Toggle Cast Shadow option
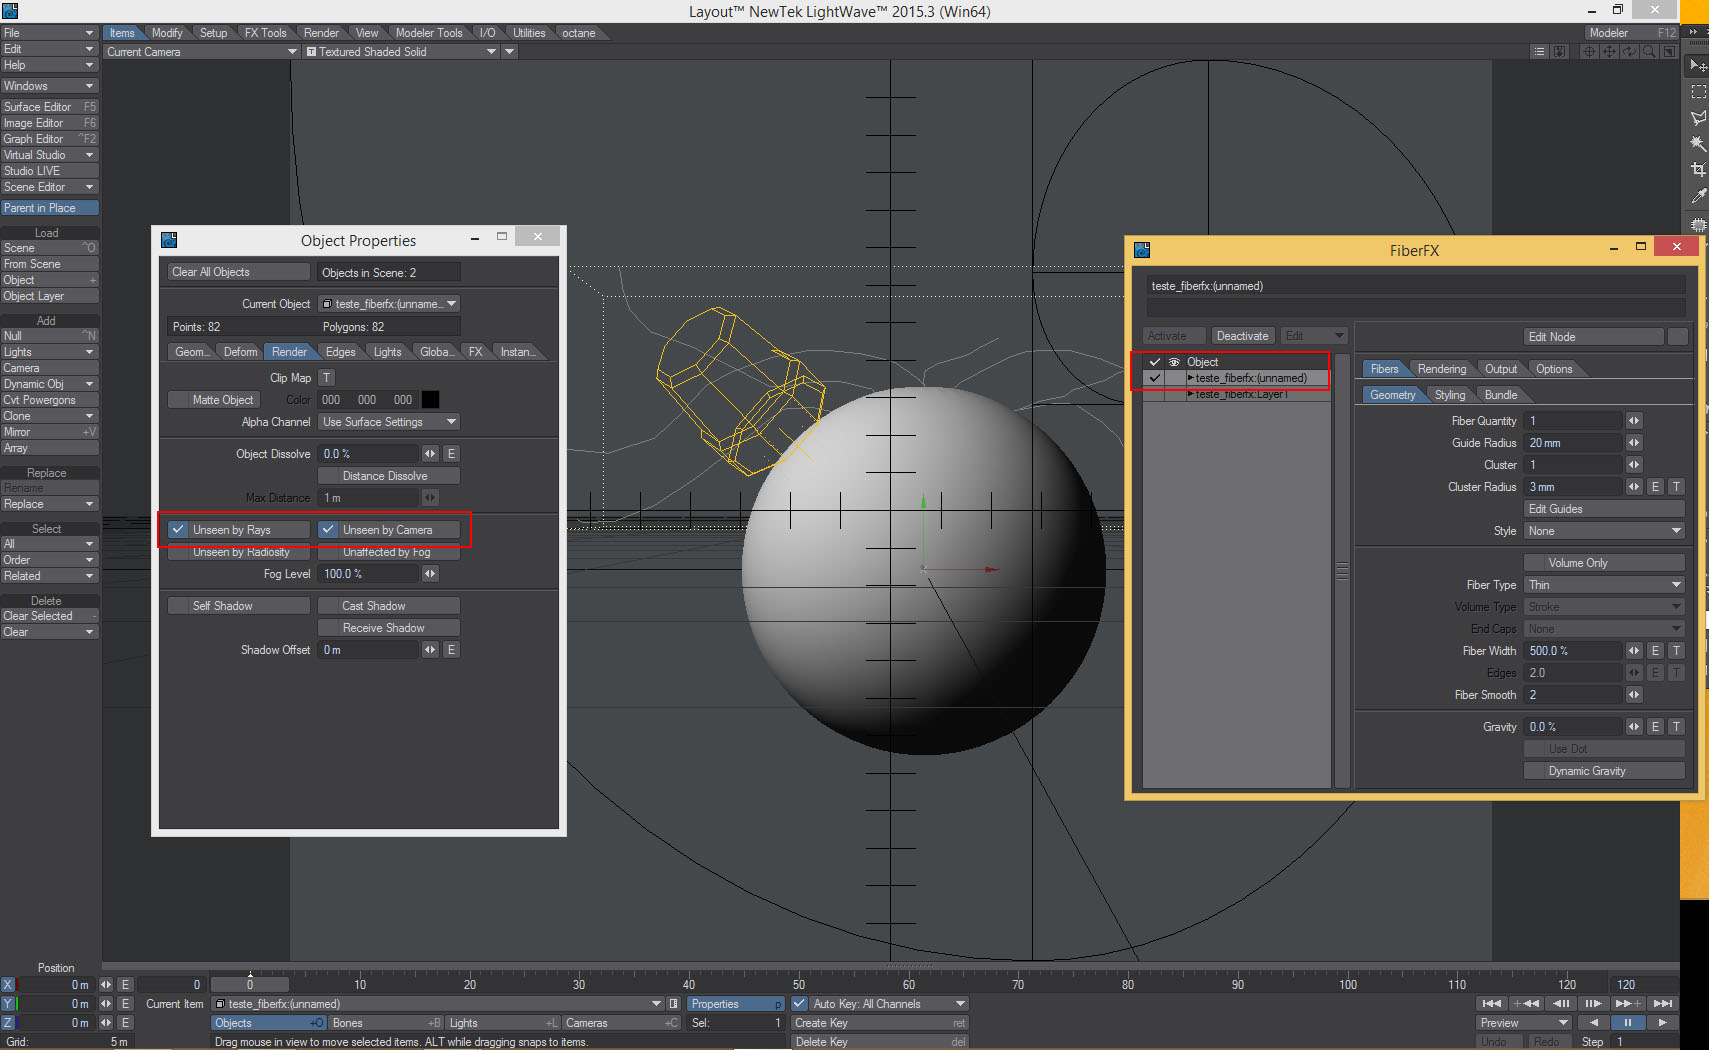The height and width of the screenshot is (1050, 1709). click(389, 606)
